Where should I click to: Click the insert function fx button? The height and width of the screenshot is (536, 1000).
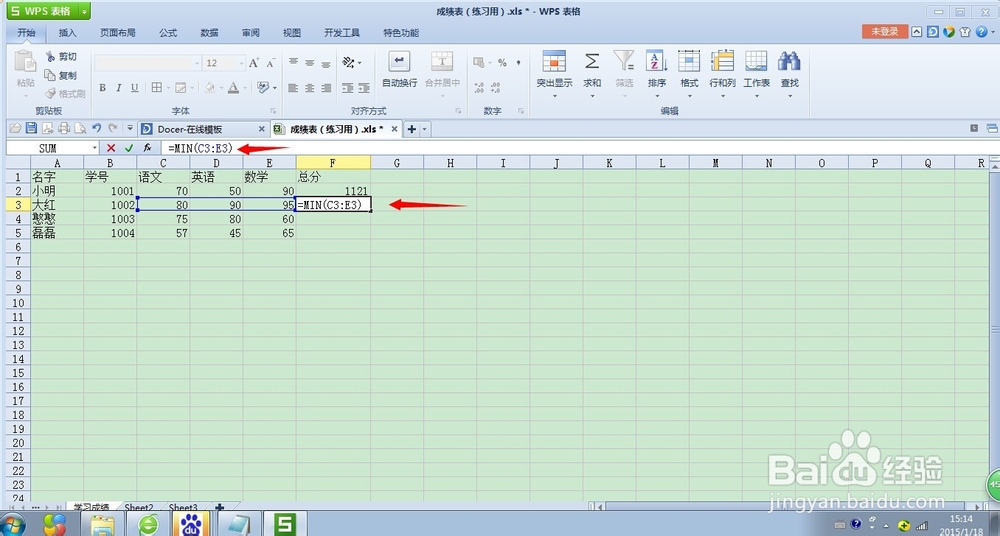147,148
